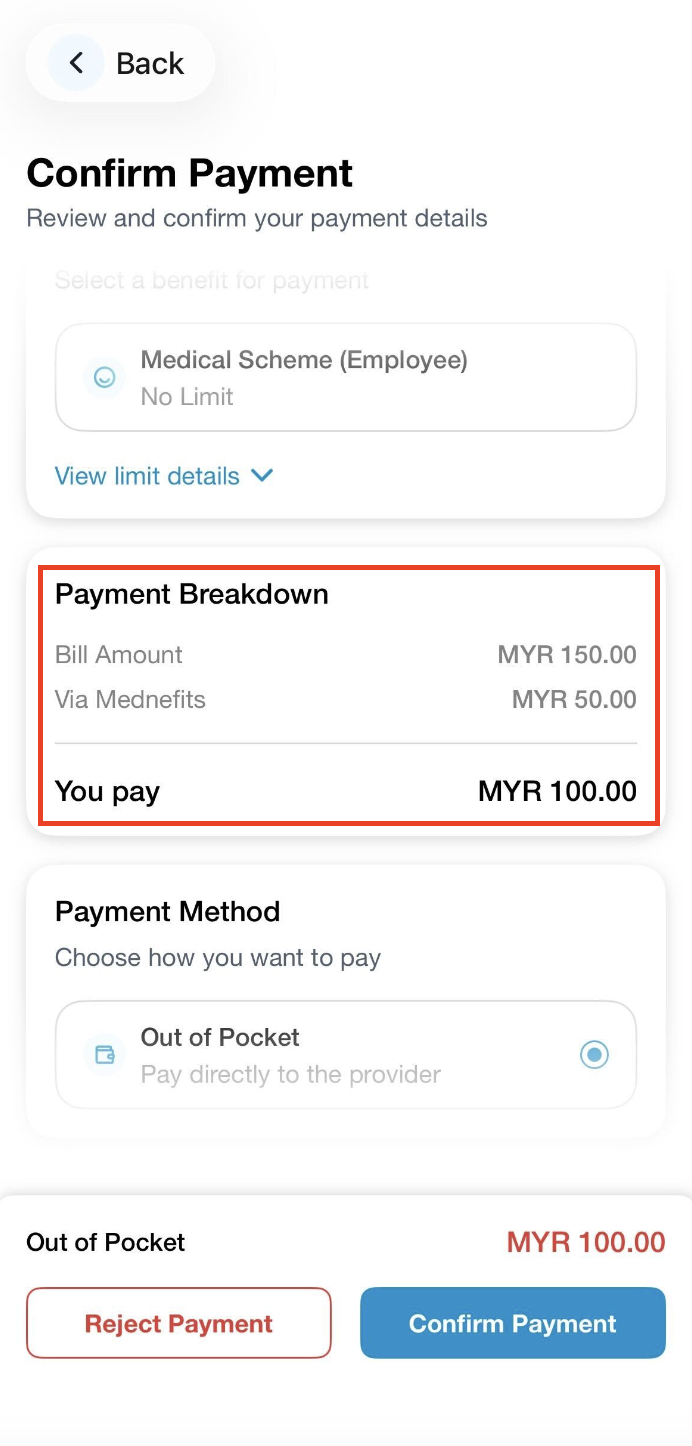
Task: Click the Via Mednefits amount MYR 50.00
Action: click(x=574, y=699)
